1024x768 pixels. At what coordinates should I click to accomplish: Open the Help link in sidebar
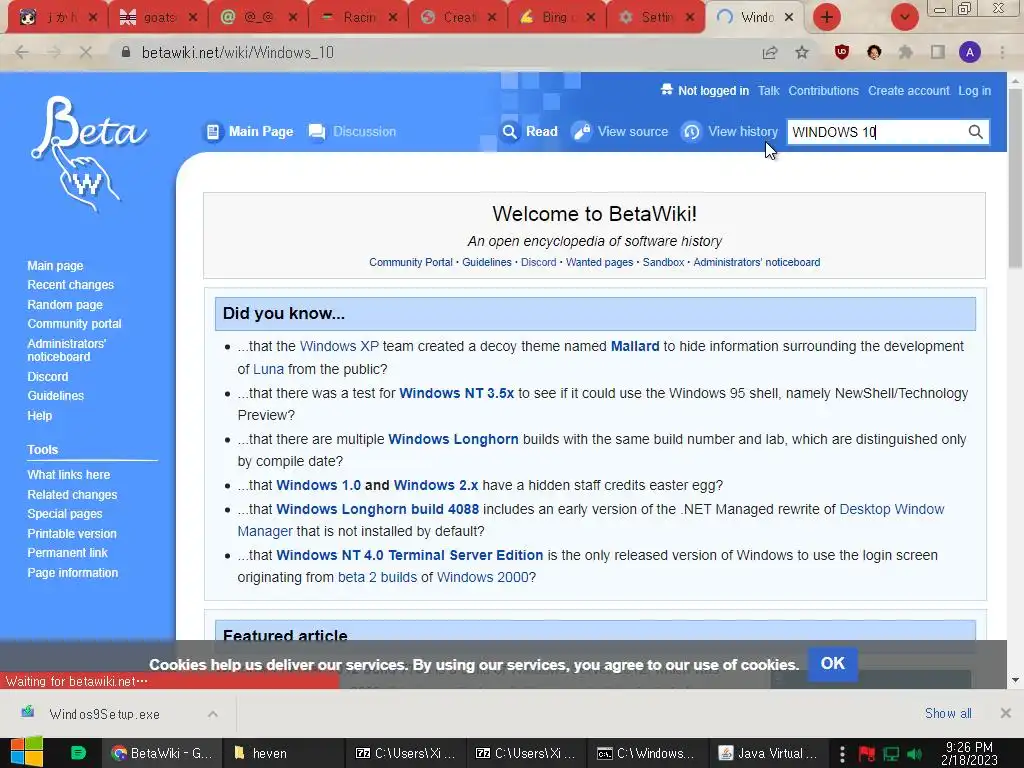[39, 415]
